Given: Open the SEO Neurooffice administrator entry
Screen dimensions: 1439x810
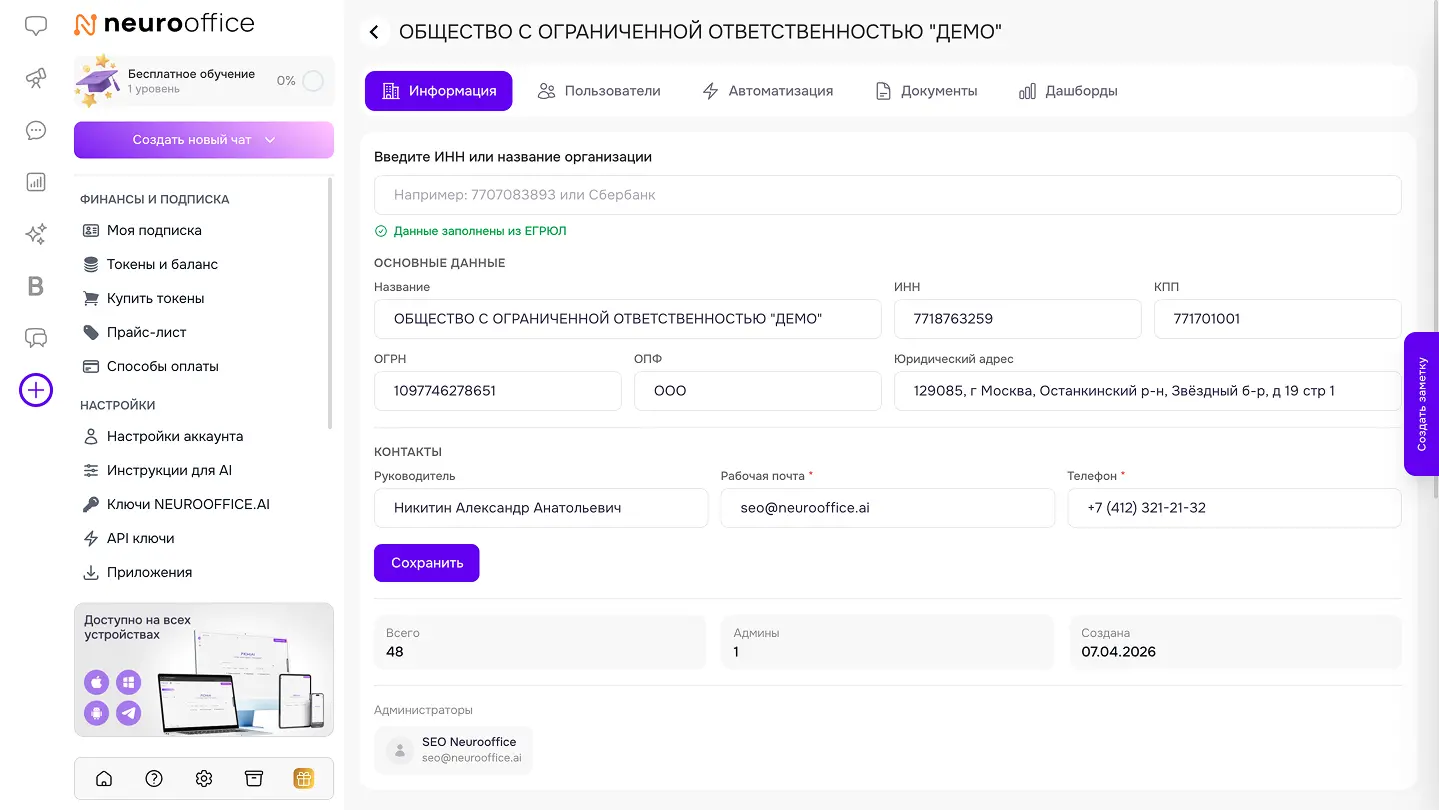Looking at the screenshot, I should (x=454, y=750).
